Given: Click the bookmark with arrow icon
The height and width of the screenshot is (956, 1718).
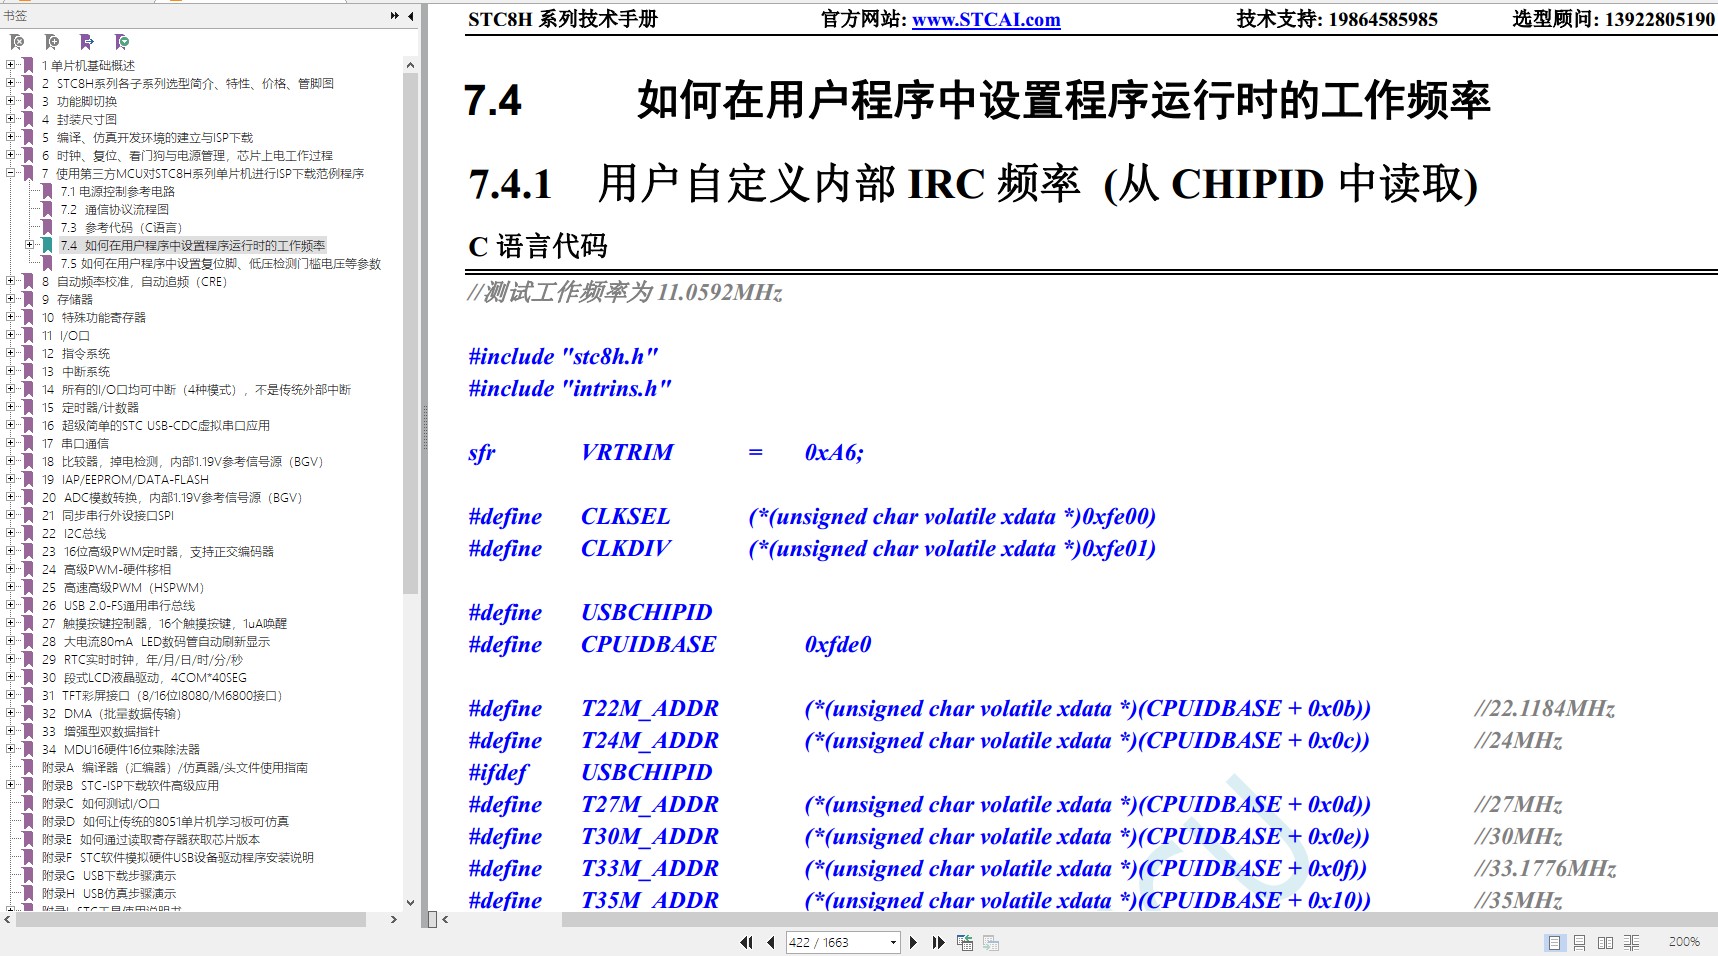Looking at the screenshot, I should (87, 42).
